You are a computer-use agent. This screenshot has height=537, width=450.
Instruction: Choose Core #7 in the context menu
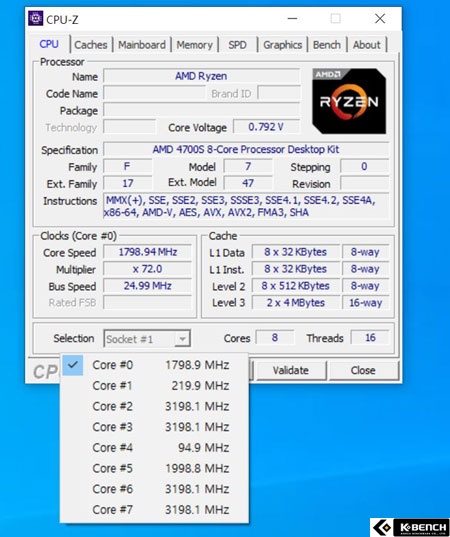[154, 510]
